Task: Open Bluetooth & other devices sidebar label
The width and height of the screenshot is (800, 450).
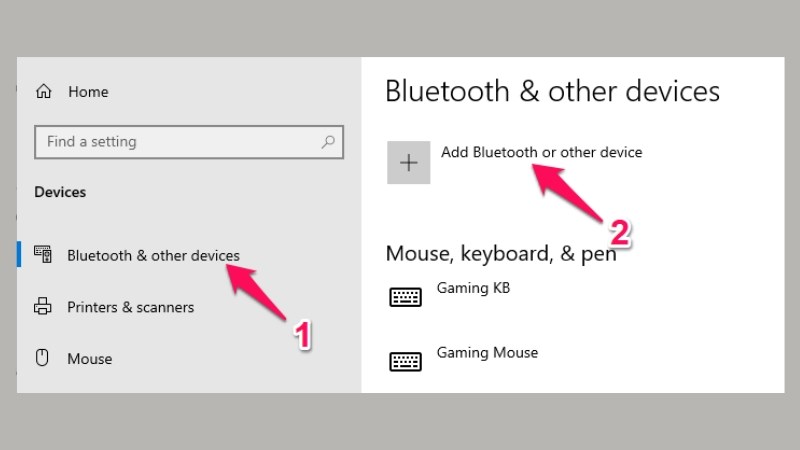Action: (153, 256)
